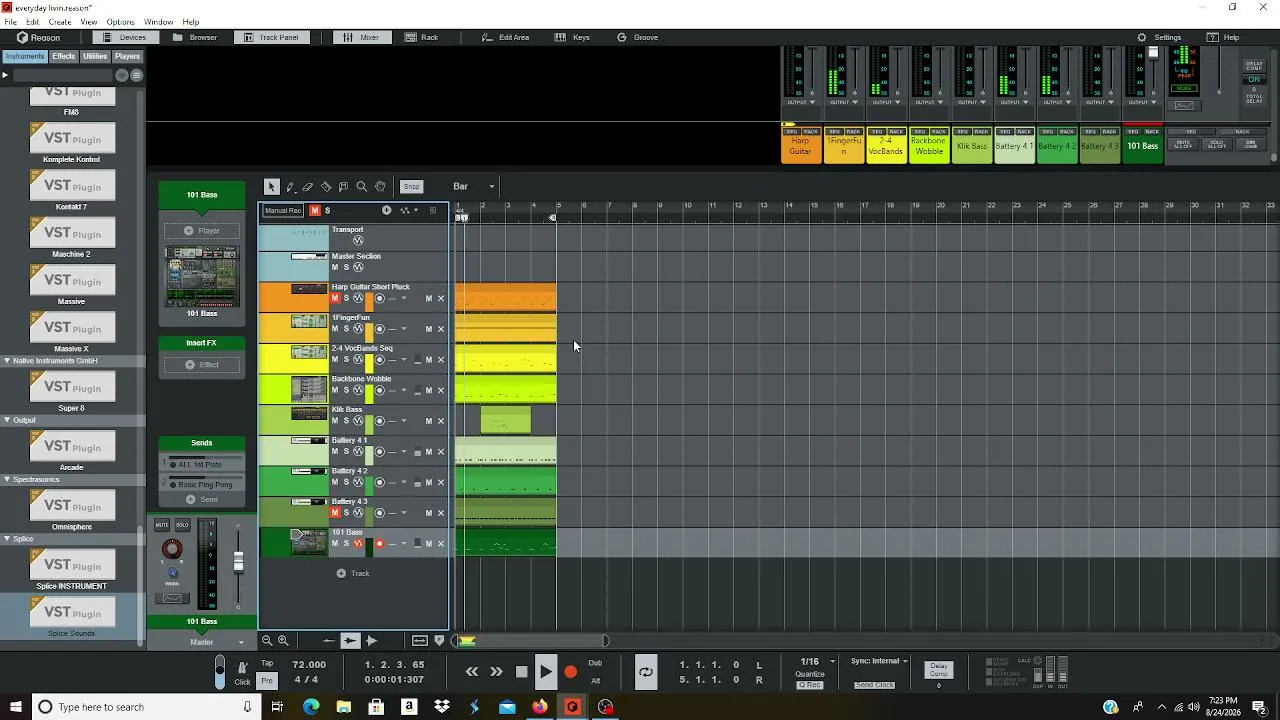Click the Fast Forward transport button
Viewport: 1280px width, 720px height.
click(x=496, y=672)
